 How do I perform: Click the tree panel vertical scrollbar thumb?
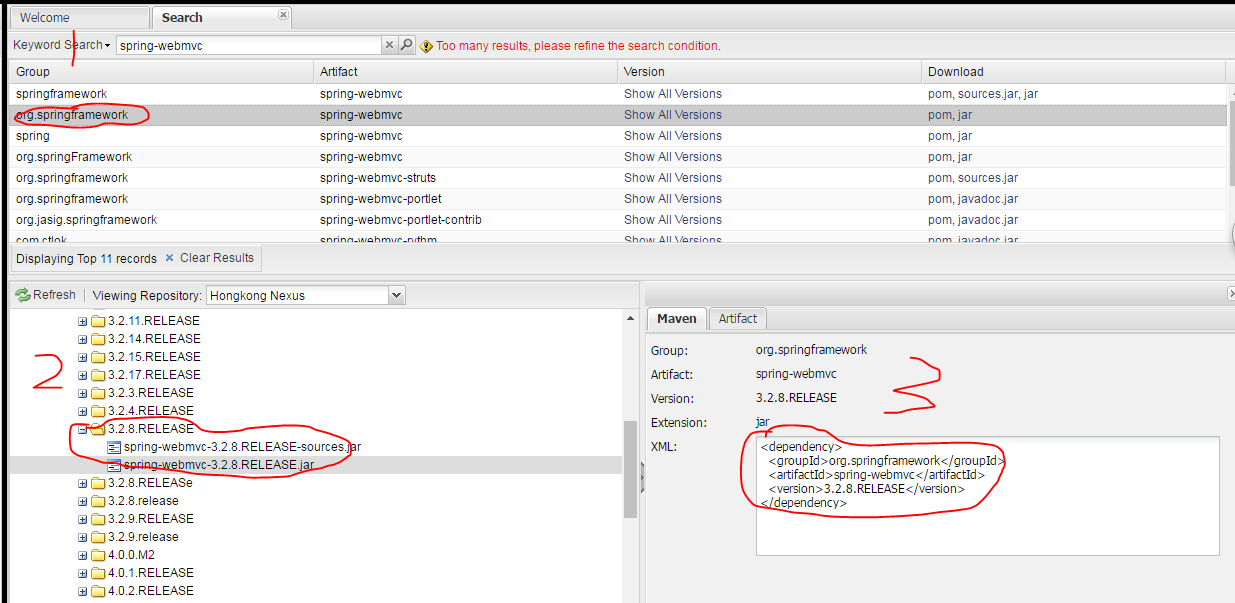630,470
